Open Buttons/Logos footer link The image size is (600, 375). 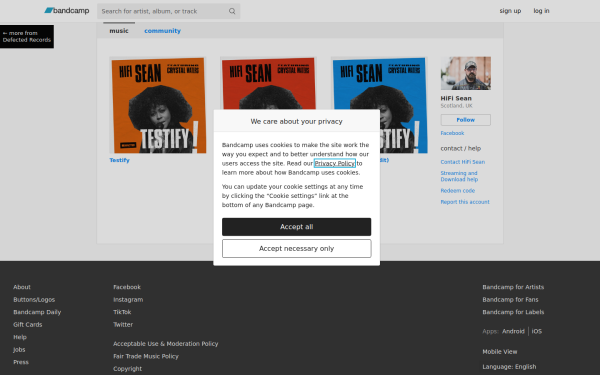pyautogui.click(x=34, y=300)
